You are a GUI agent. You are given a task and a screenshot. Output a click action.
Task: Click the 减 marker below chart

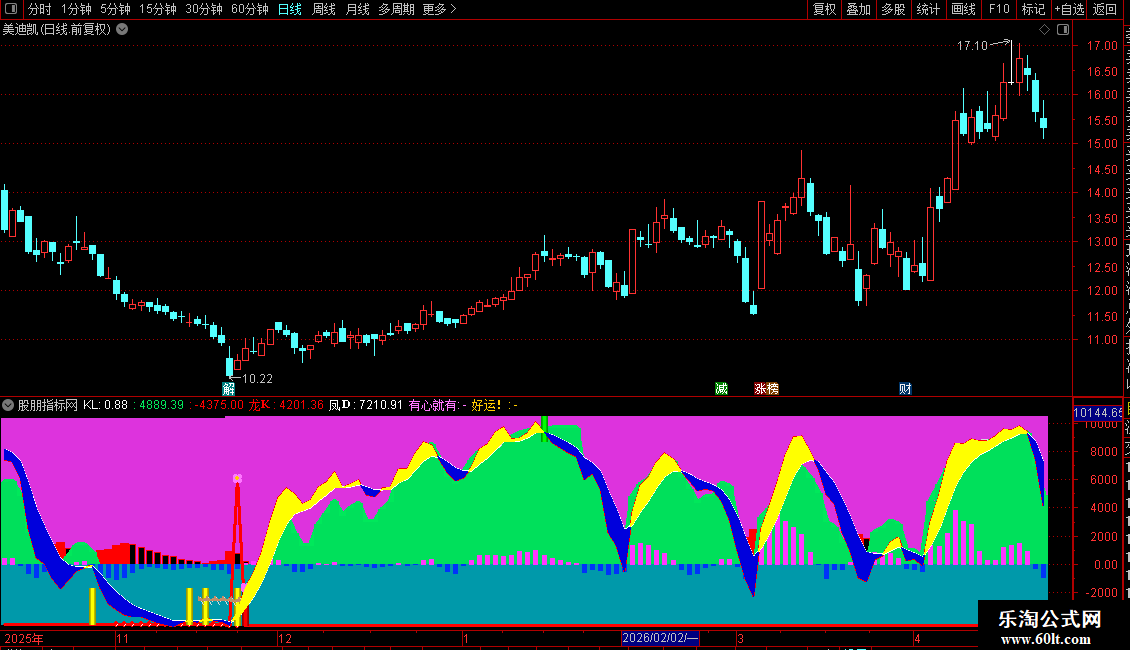[721, 389]
